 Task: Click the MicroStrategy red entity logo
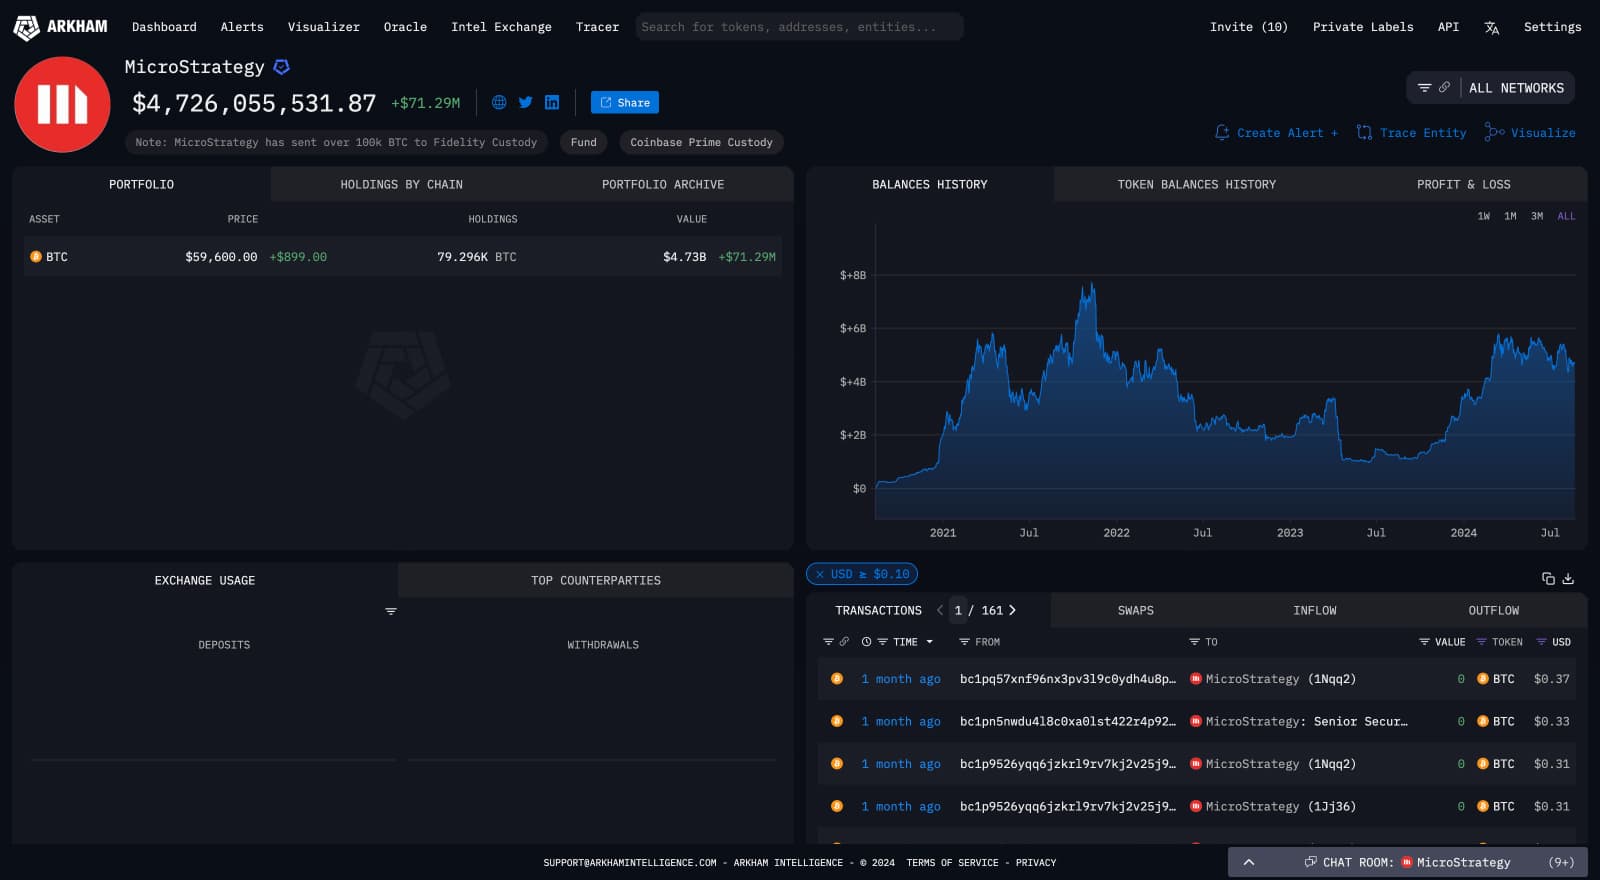62,104
